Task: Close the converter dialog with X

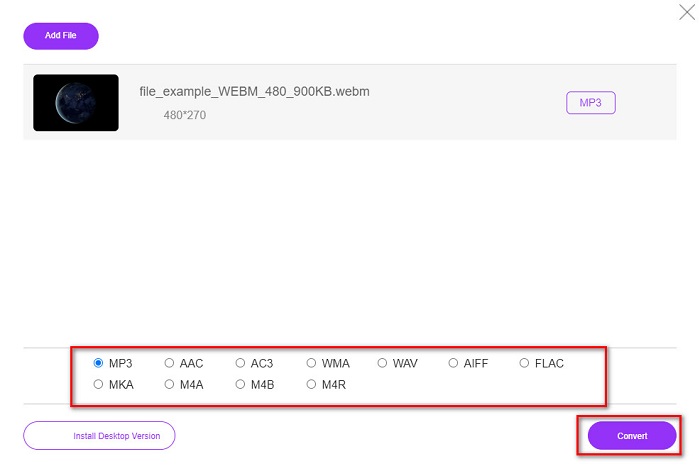Action: 686,12
